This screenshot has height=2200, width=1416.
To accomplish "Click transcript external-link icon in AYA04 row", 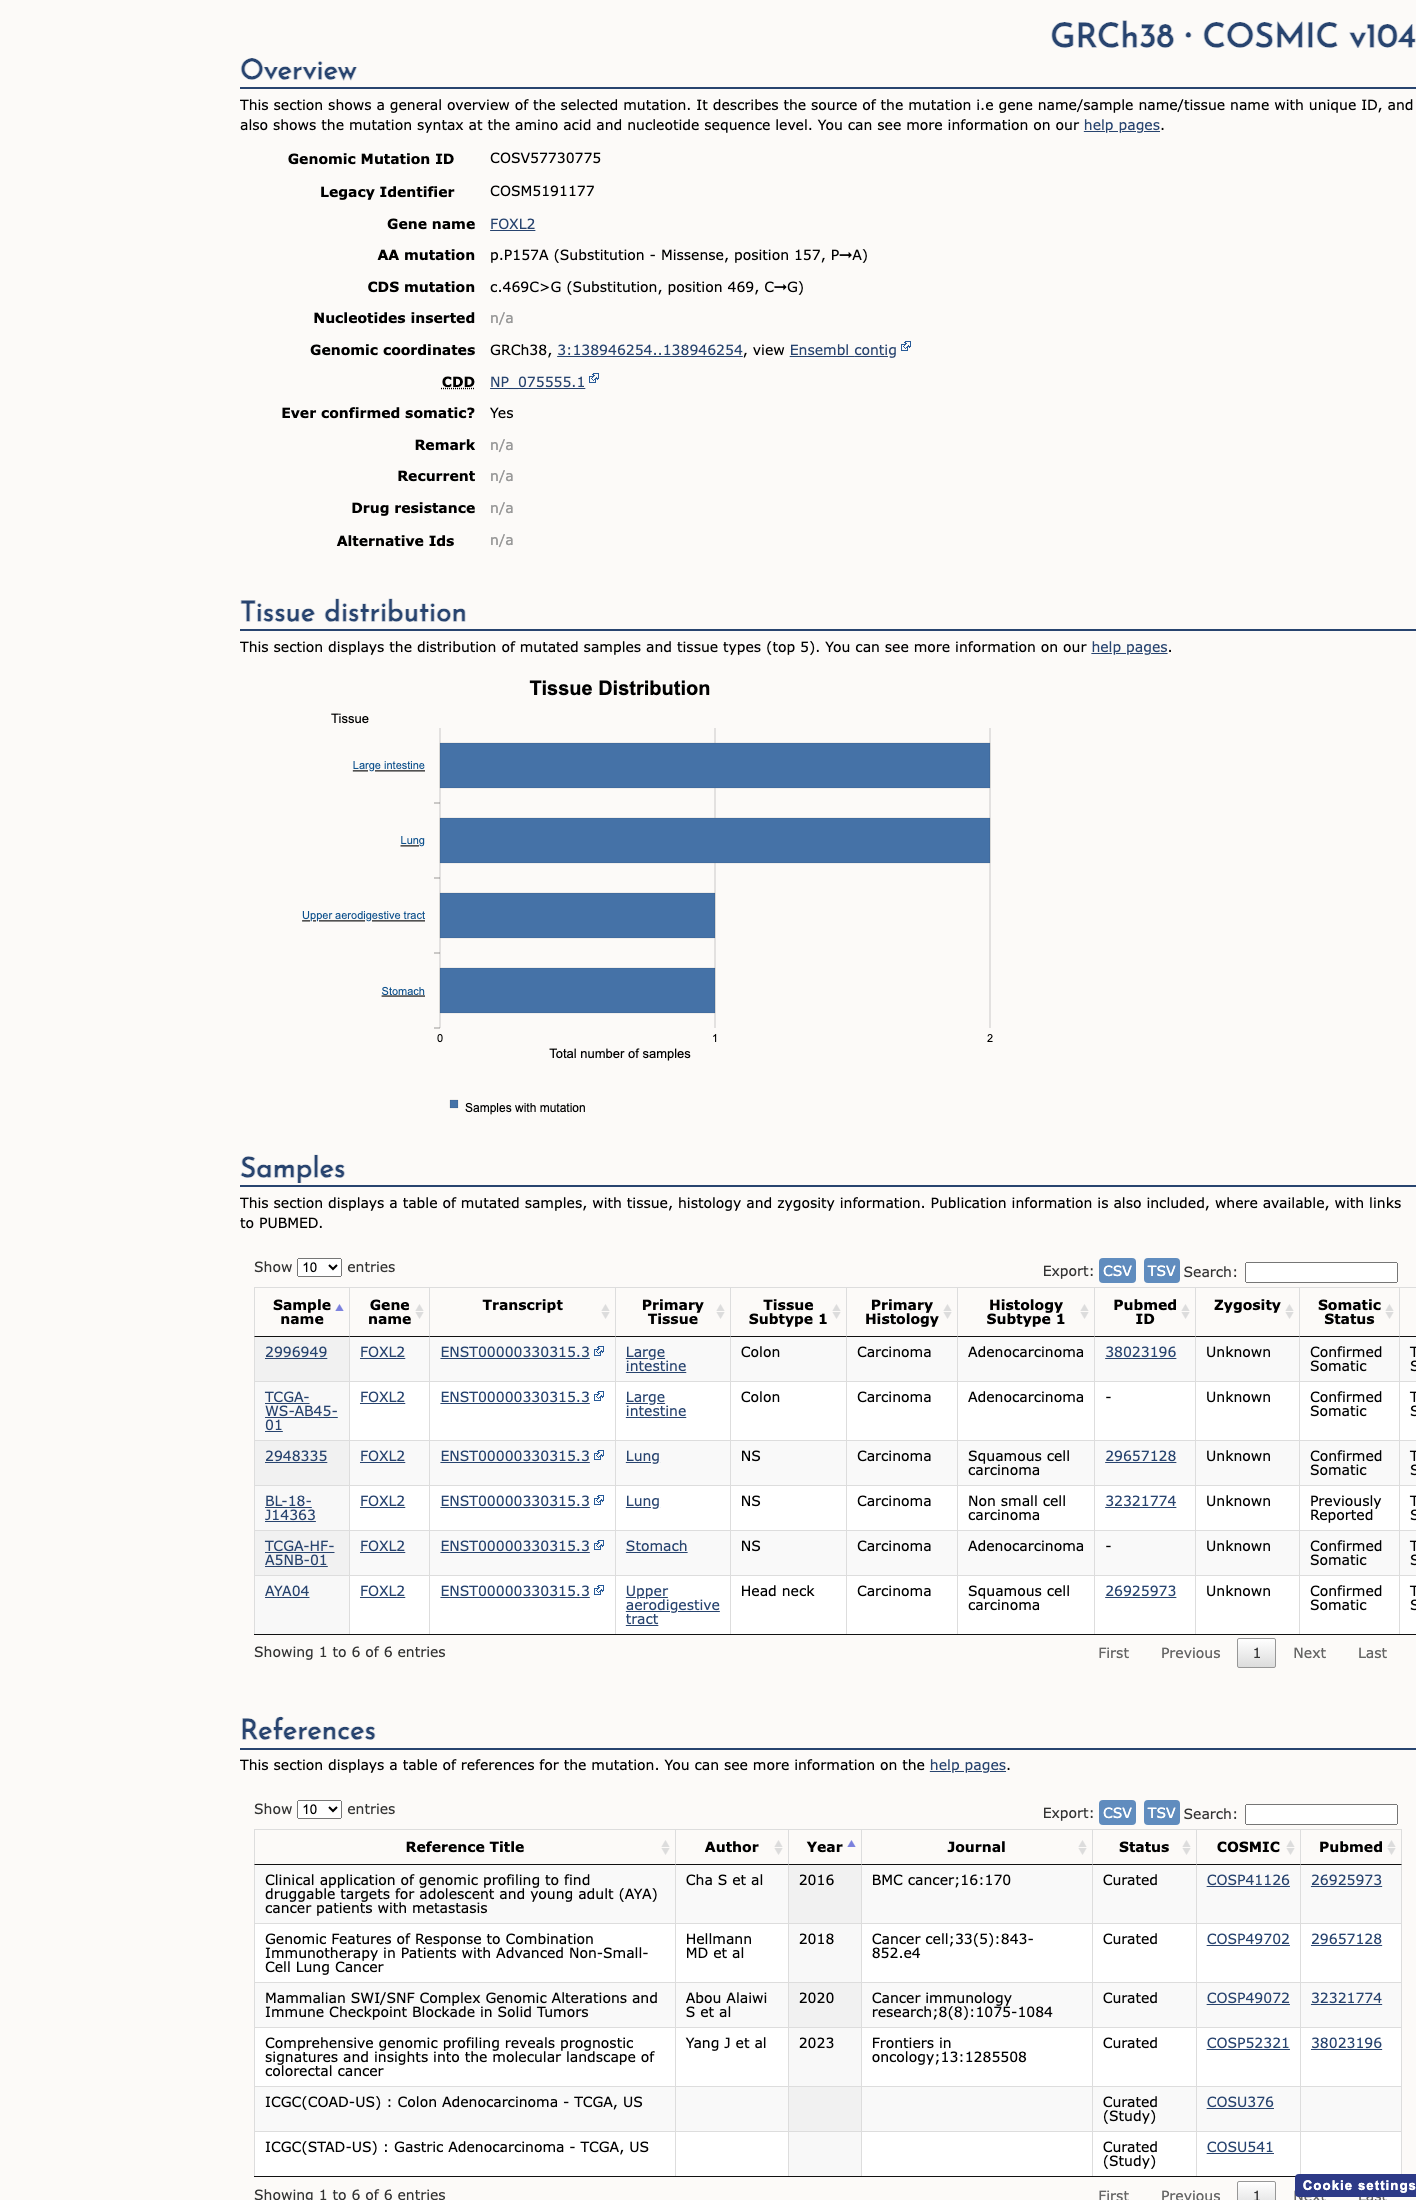I will (599, 1590).
